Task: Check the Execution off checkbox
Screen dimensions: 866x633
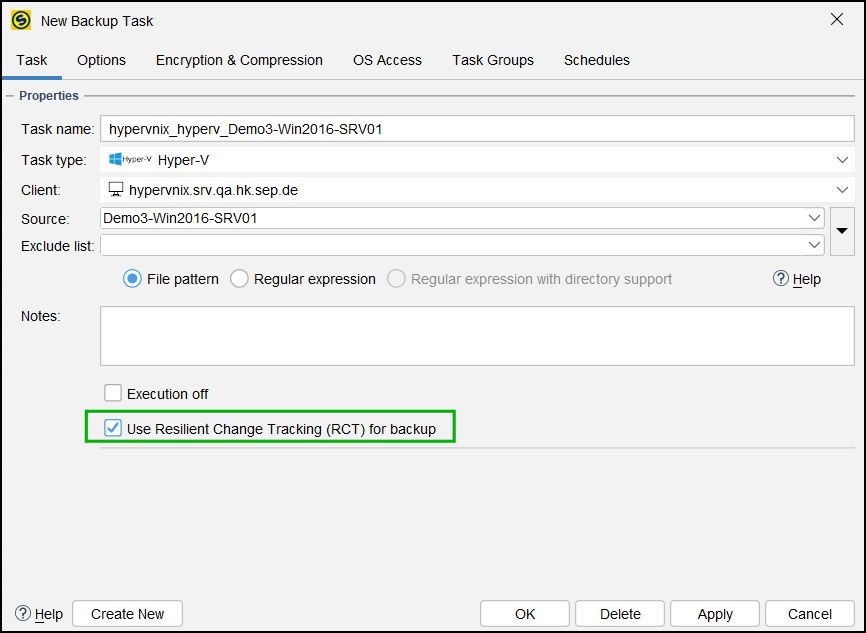Action: pyautogui.click(x=113, y=393)
